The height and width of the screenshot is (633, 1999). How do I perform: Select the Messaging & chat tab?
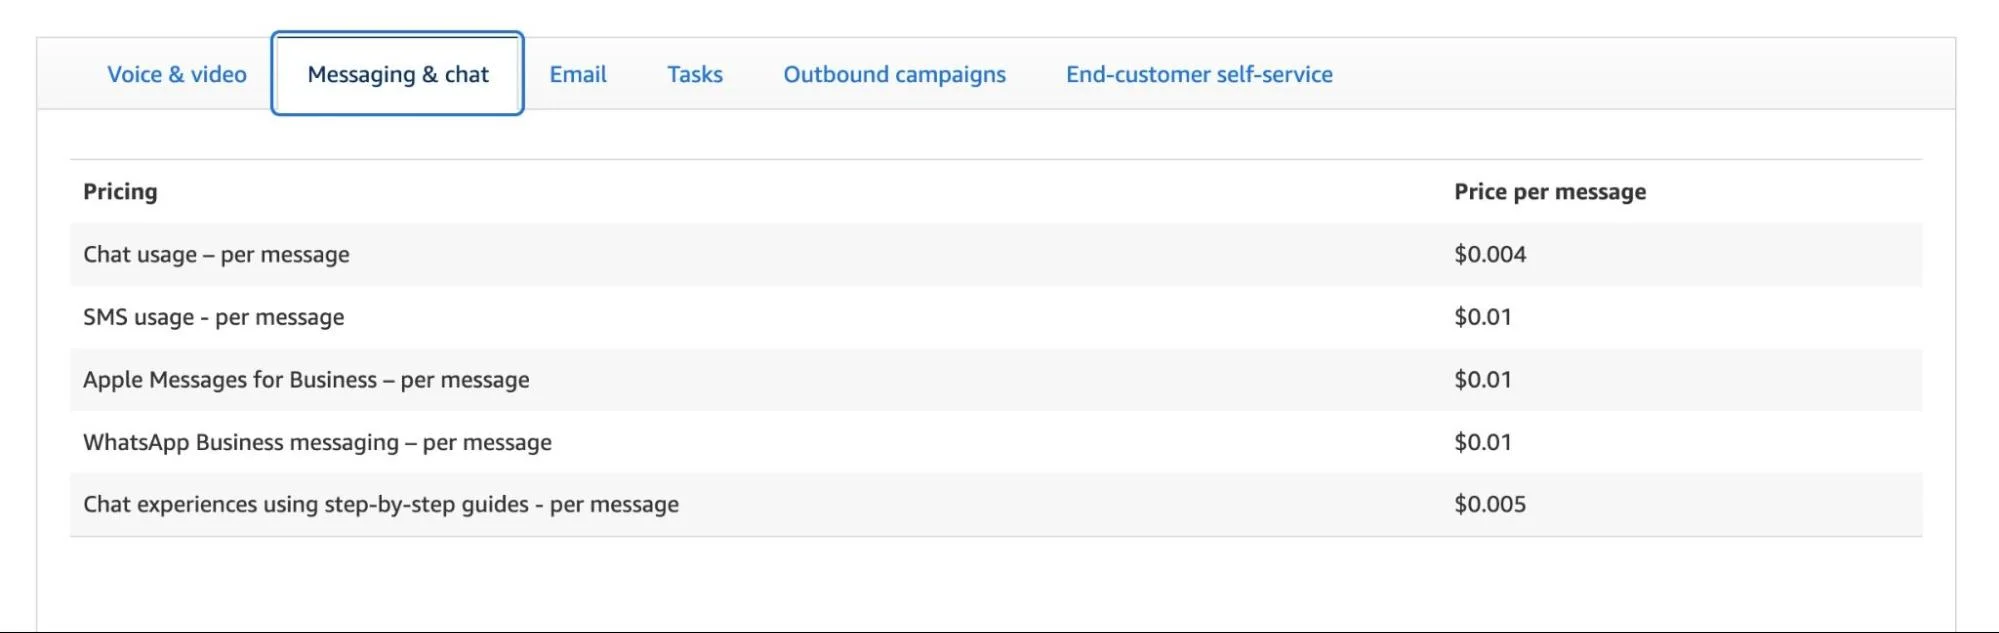coord(398,75)
